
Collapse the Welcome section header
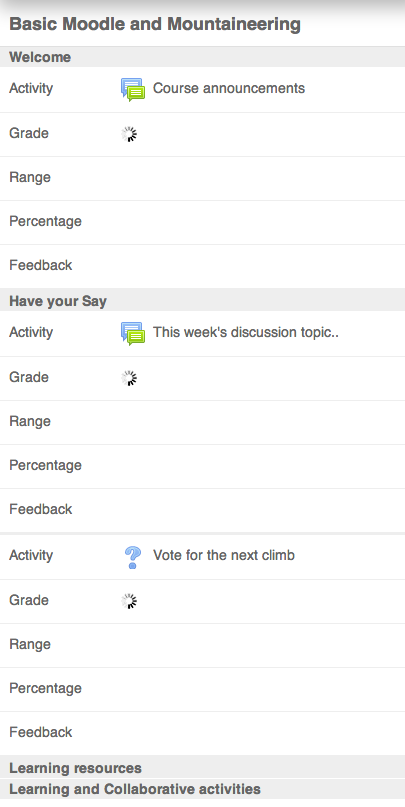point(40,57)
